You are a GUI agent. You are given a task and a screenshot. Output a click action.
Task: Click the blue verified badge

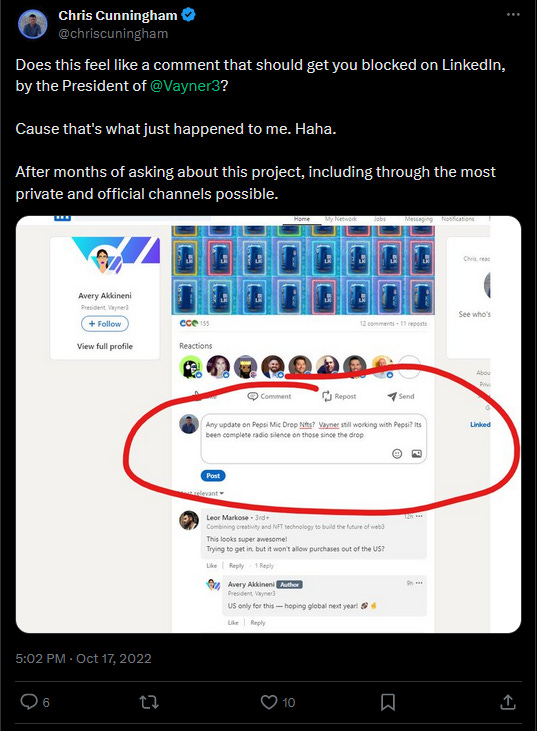click(188, 15)
